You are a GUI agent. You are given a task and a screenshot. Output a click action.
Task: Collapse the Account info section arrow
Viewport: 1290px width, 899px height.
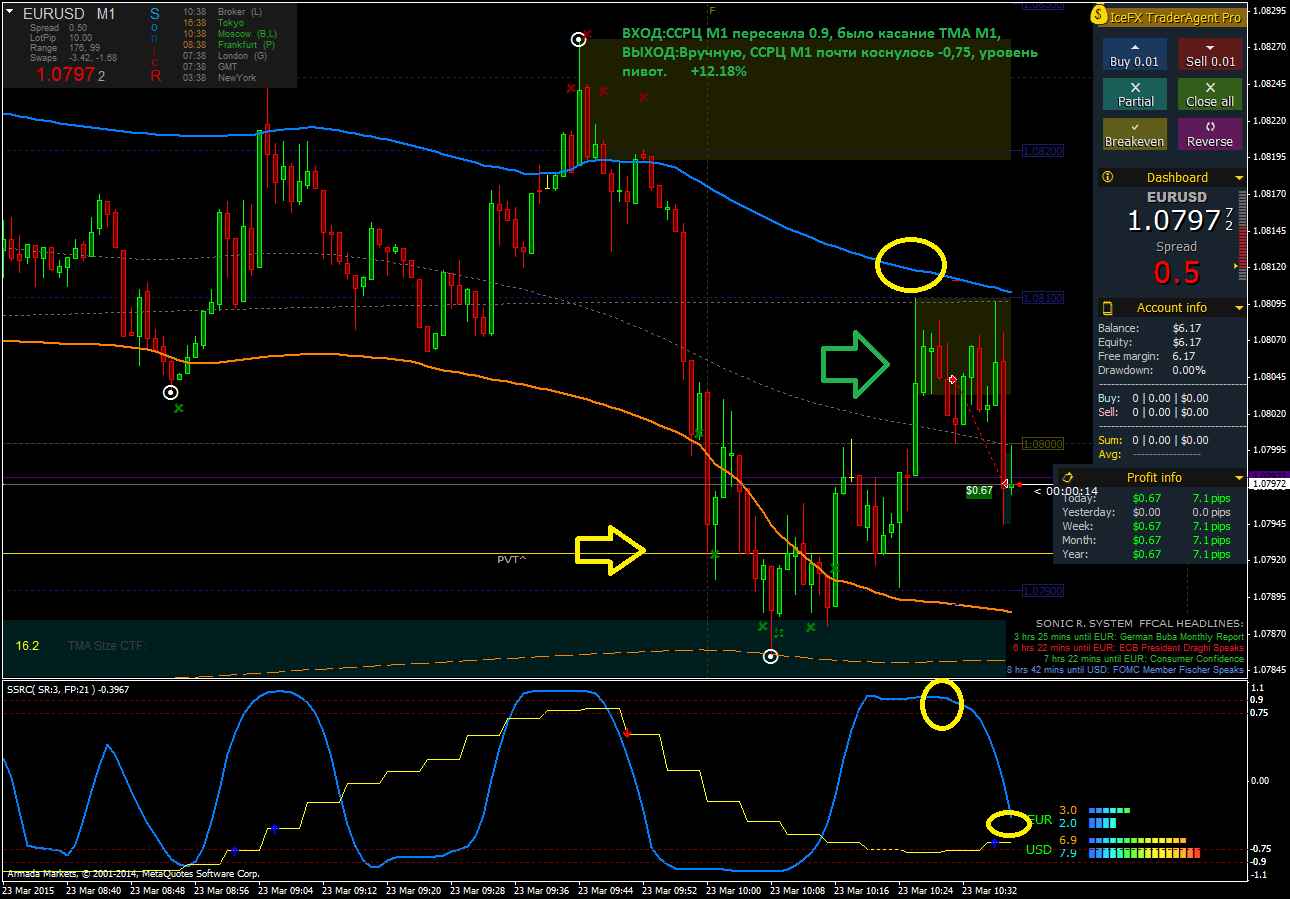(1239, 308)
